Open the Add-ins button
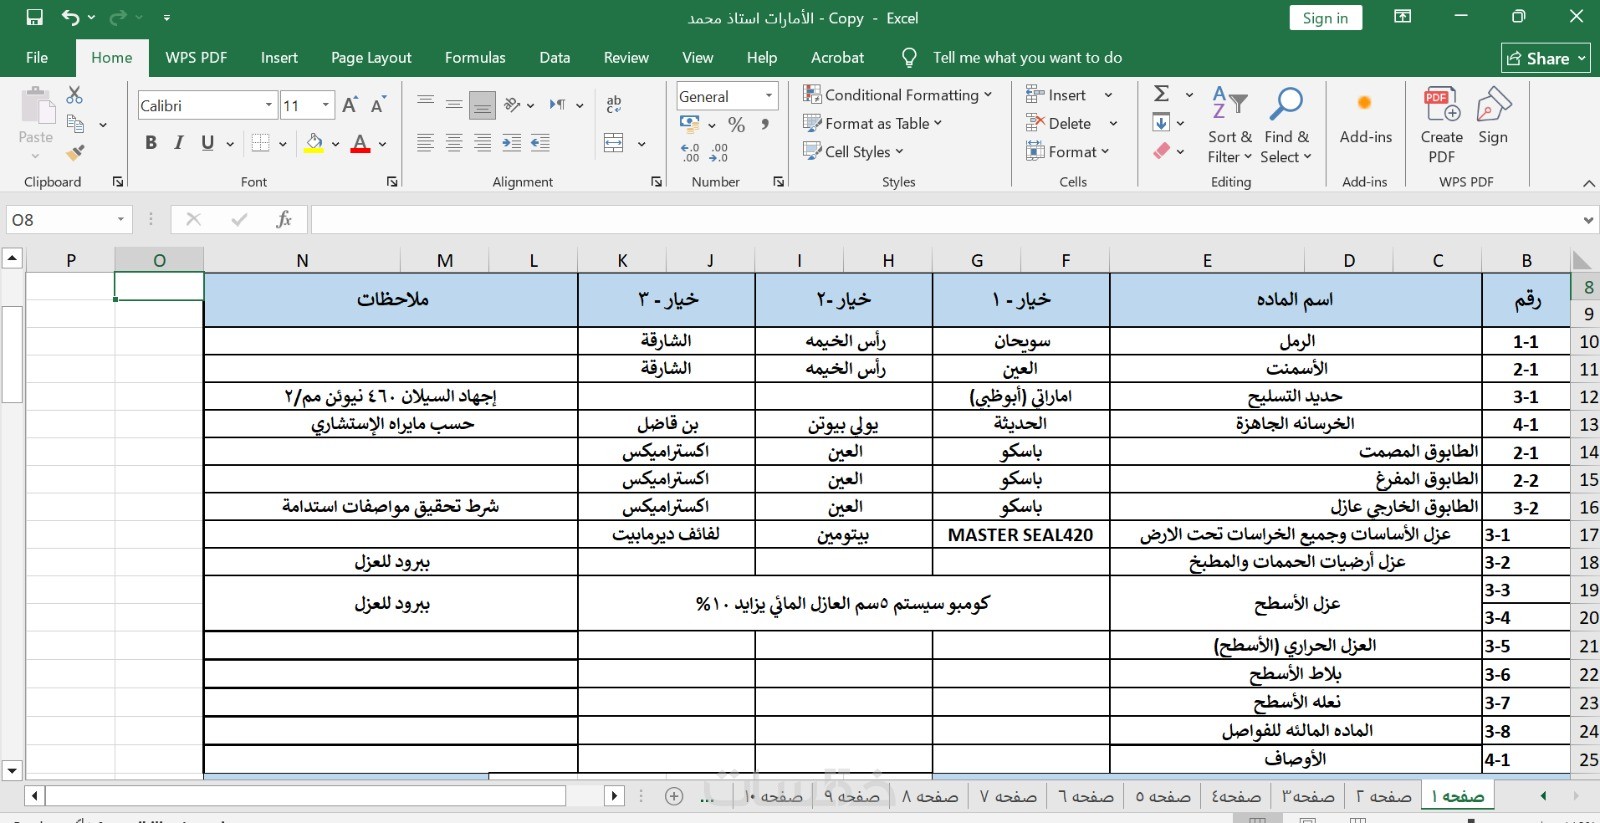This screenshot has height=823, width=1600. coord(1365,120)
